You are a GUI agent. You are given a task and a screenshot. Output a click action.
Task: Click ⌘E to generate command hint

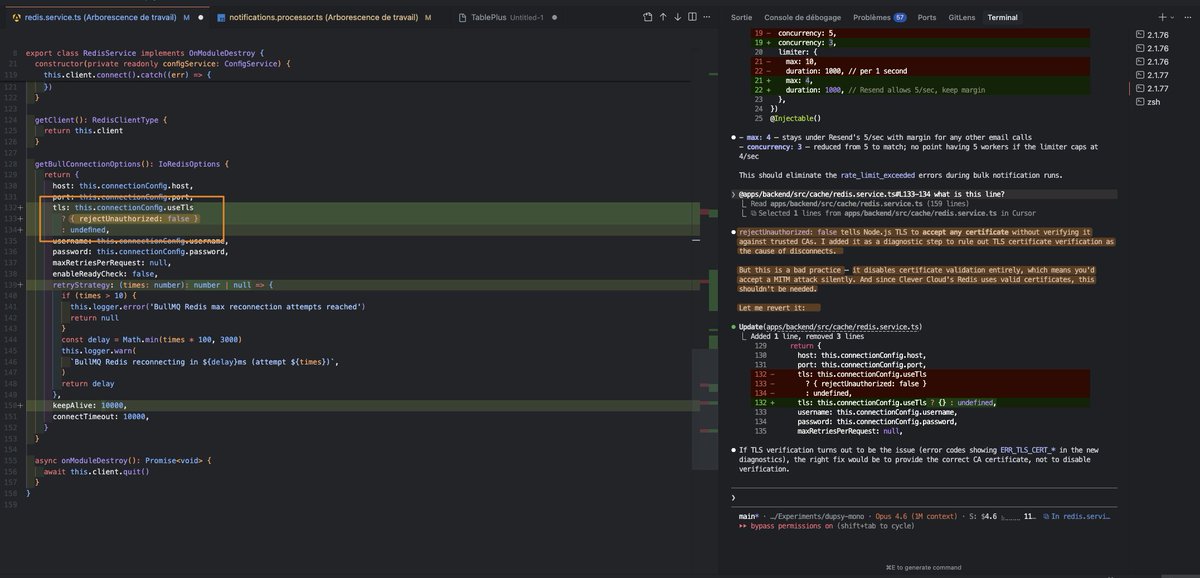(x=923, y=567)
